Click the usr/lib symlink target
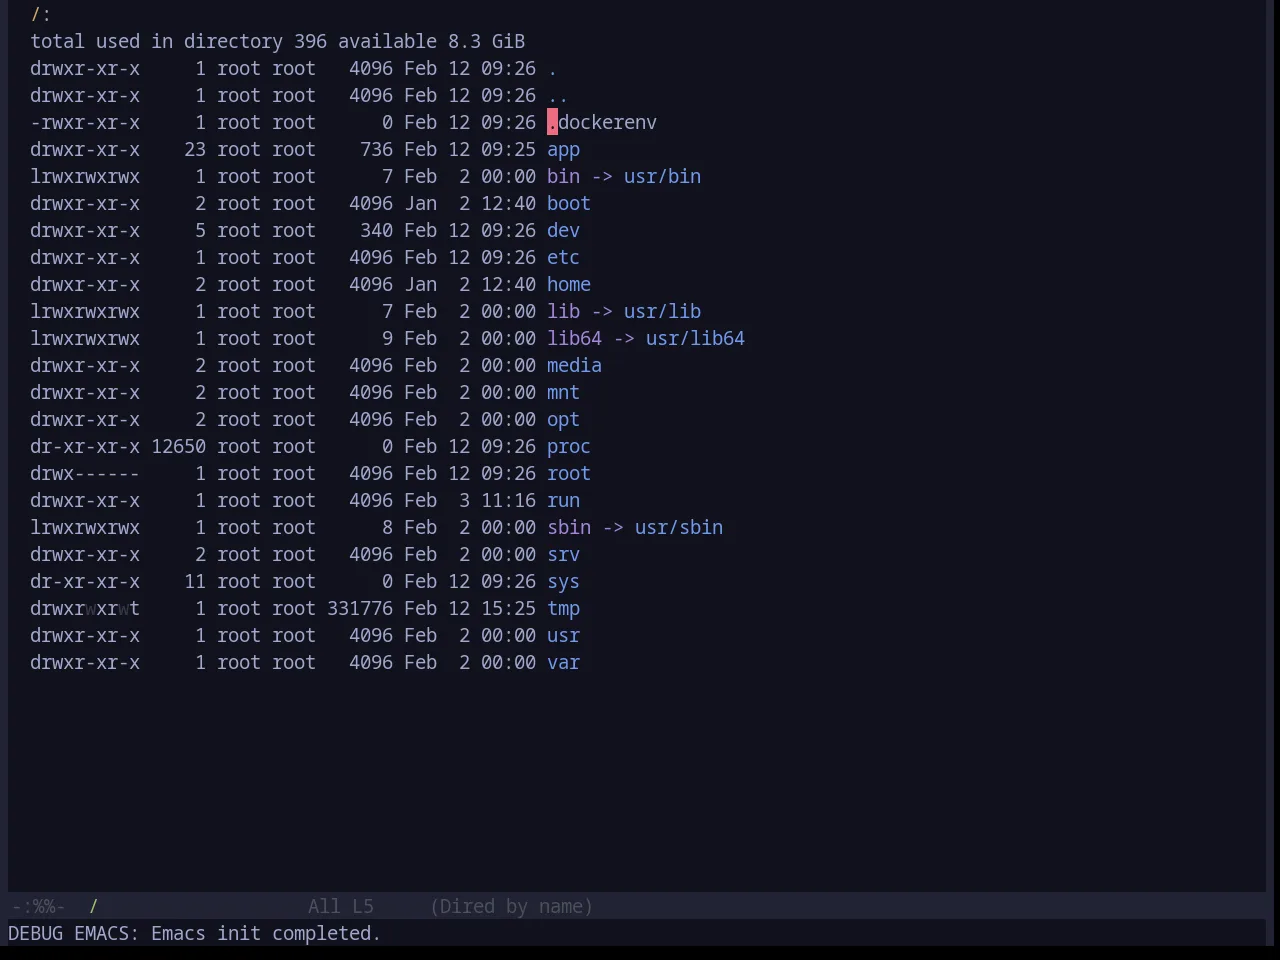 (x=662, y=312)
